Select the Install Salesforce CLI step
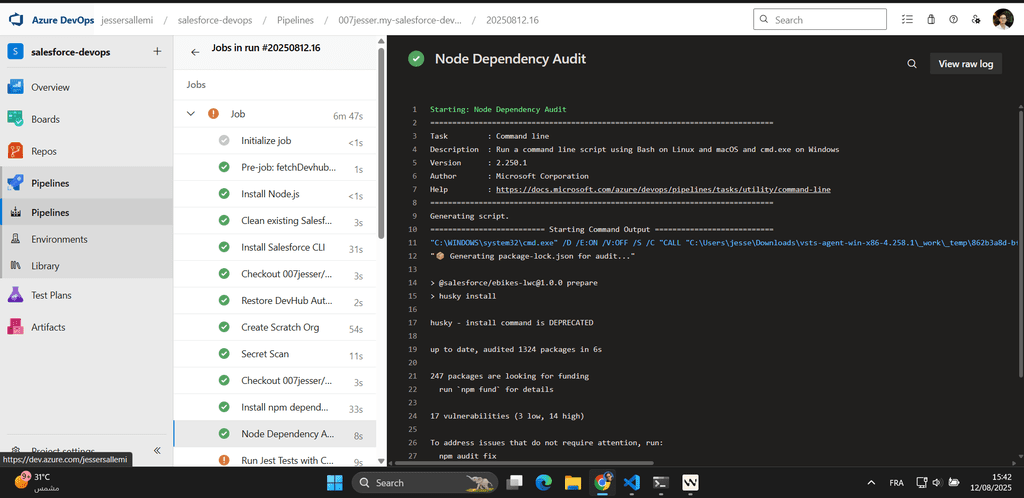The height and width of the screenshot is (498, 1024). pos(275,247)
